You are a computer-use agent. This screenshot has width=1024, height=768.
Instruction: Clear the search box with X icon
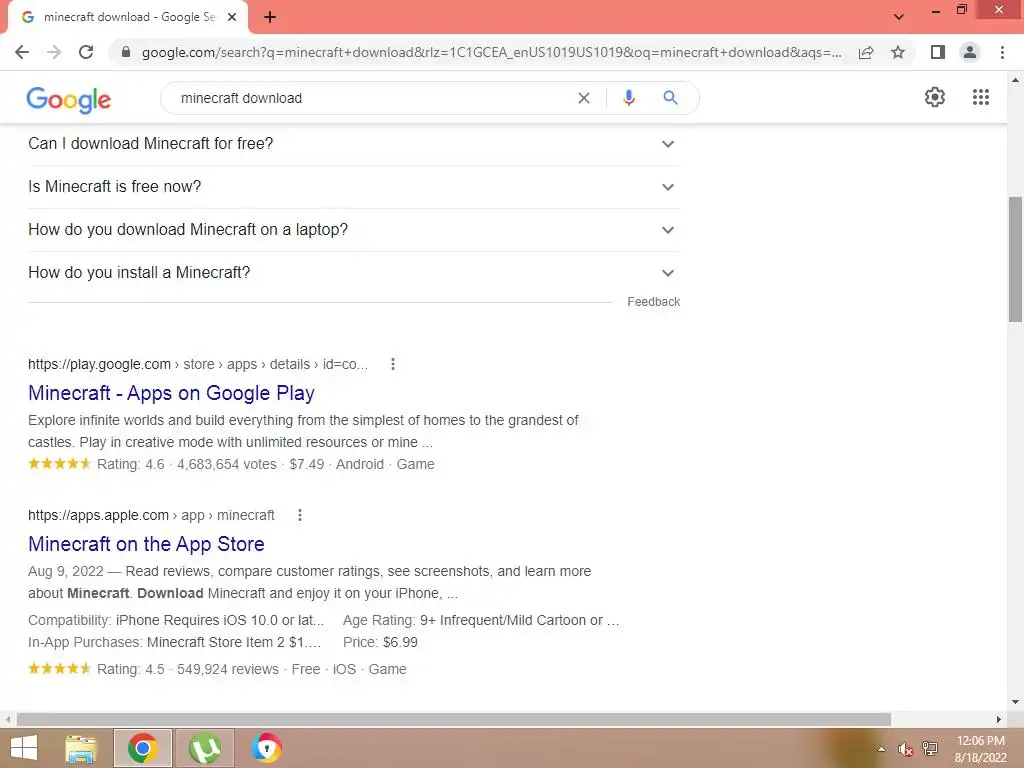pyautogui.click(x=584, y=98)
